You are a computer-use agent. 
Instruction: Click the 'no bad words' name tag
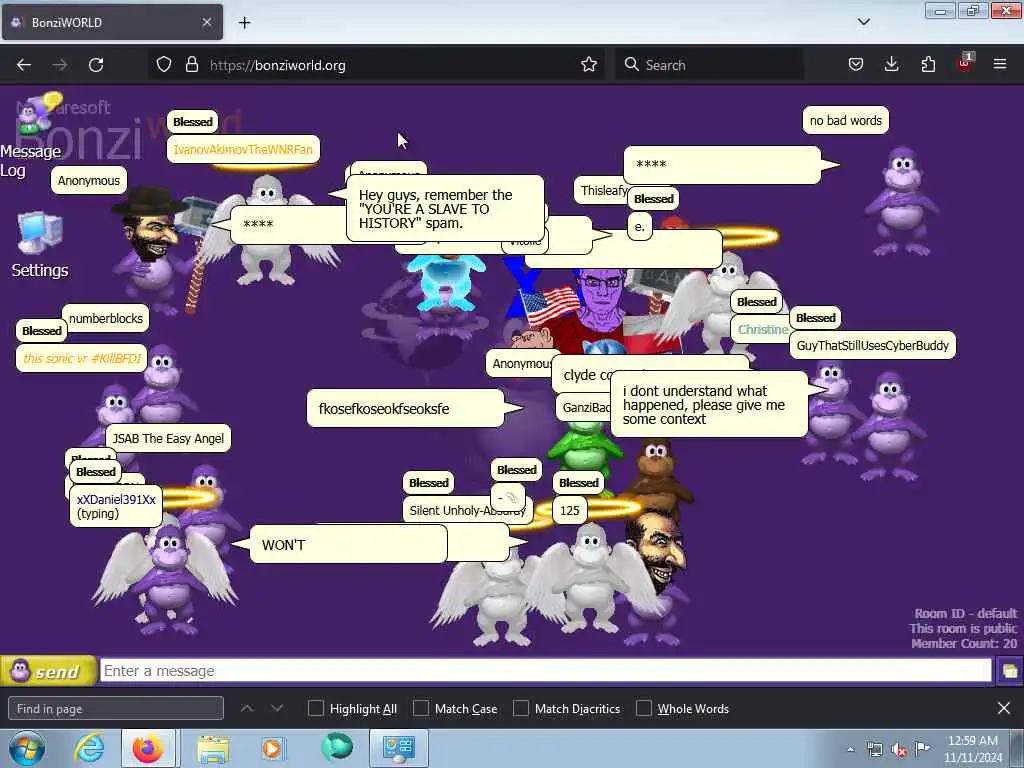point(846,120)
